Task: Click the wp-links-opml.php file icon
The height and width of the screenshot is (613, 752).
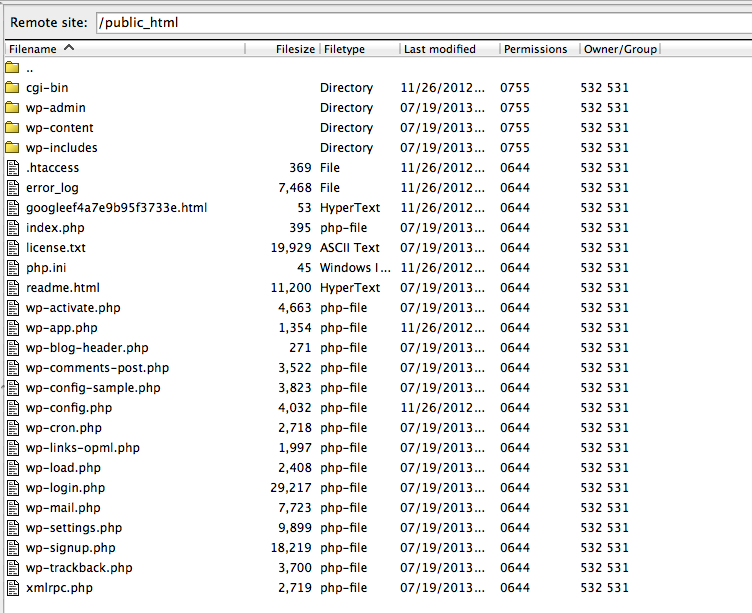Action: (x=13, y=448)
